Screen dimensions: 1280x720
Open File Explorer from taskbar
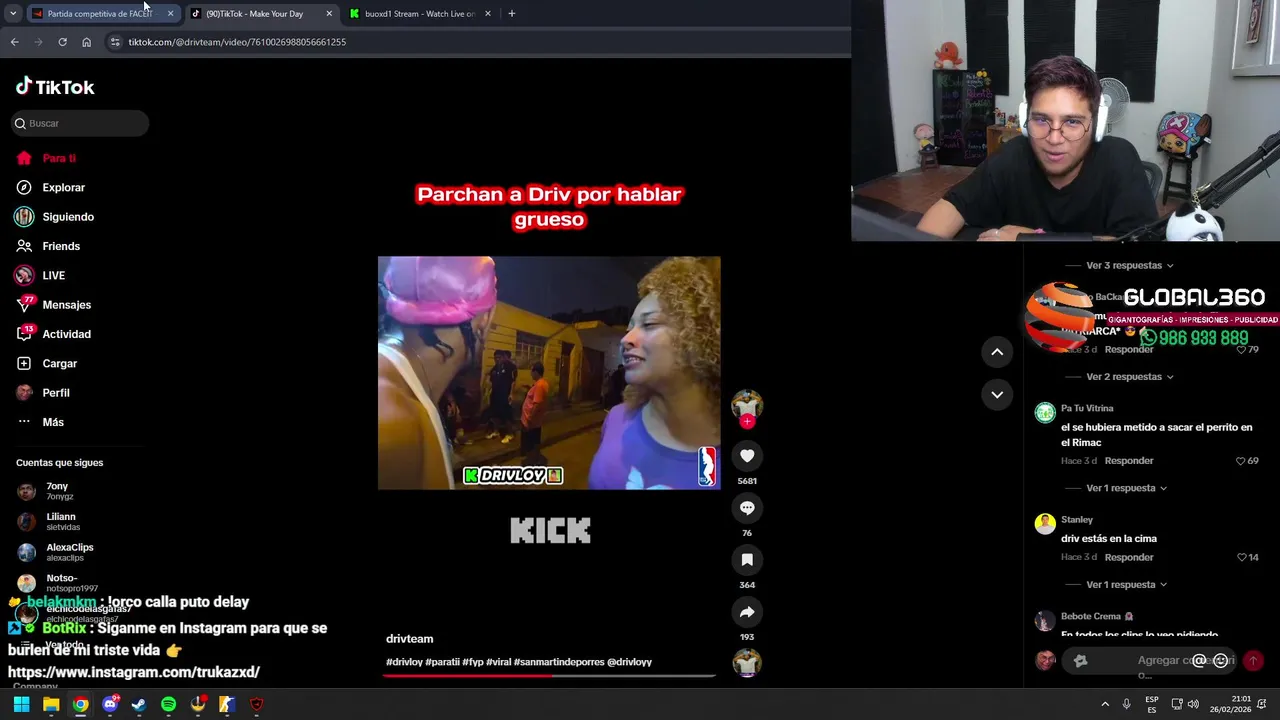[x=51, y=705]
